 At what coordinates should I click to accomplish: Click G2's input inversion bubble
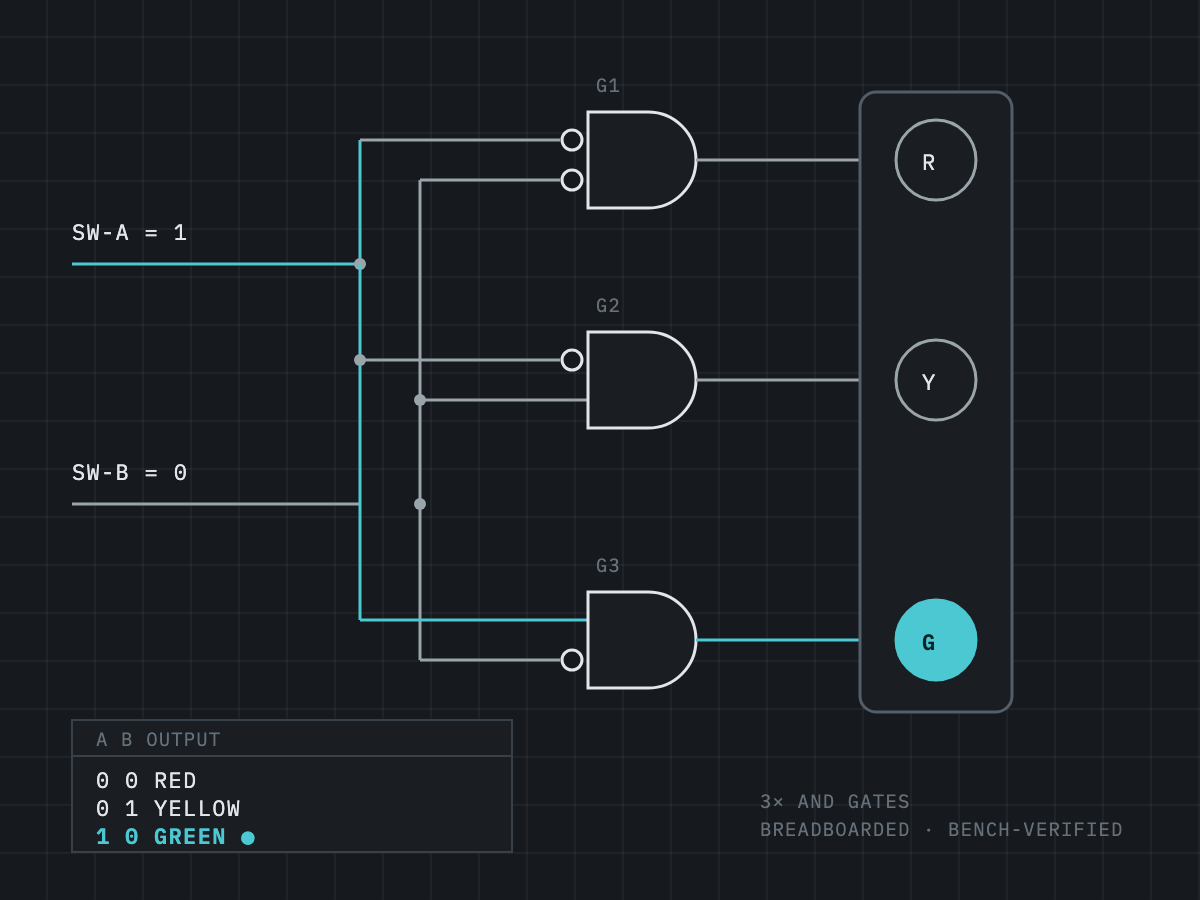pyautogui.click(x=572, y=360)
